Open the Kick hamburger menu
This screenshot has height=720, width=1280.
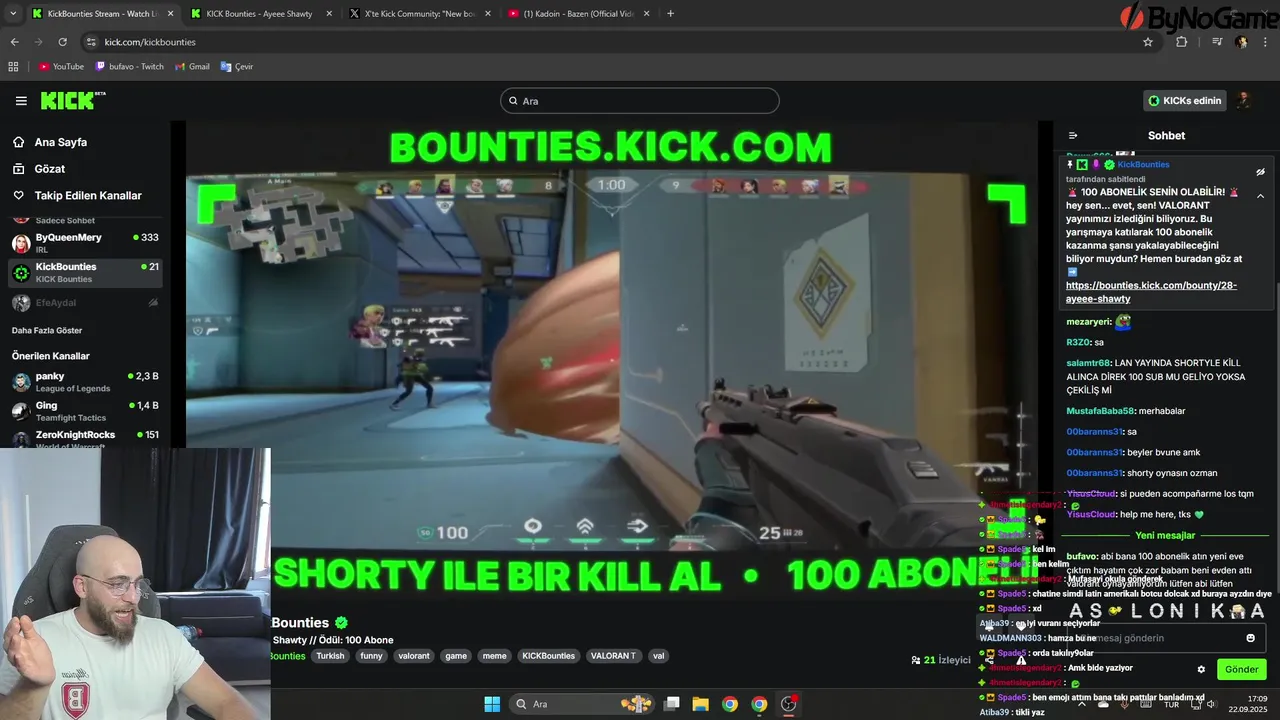[x=21, y=101]
